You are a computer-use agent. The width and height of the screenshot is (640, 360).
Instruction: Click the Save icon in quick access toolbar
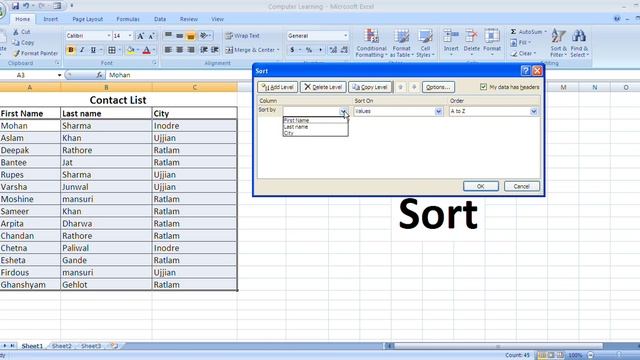(15, 6)
